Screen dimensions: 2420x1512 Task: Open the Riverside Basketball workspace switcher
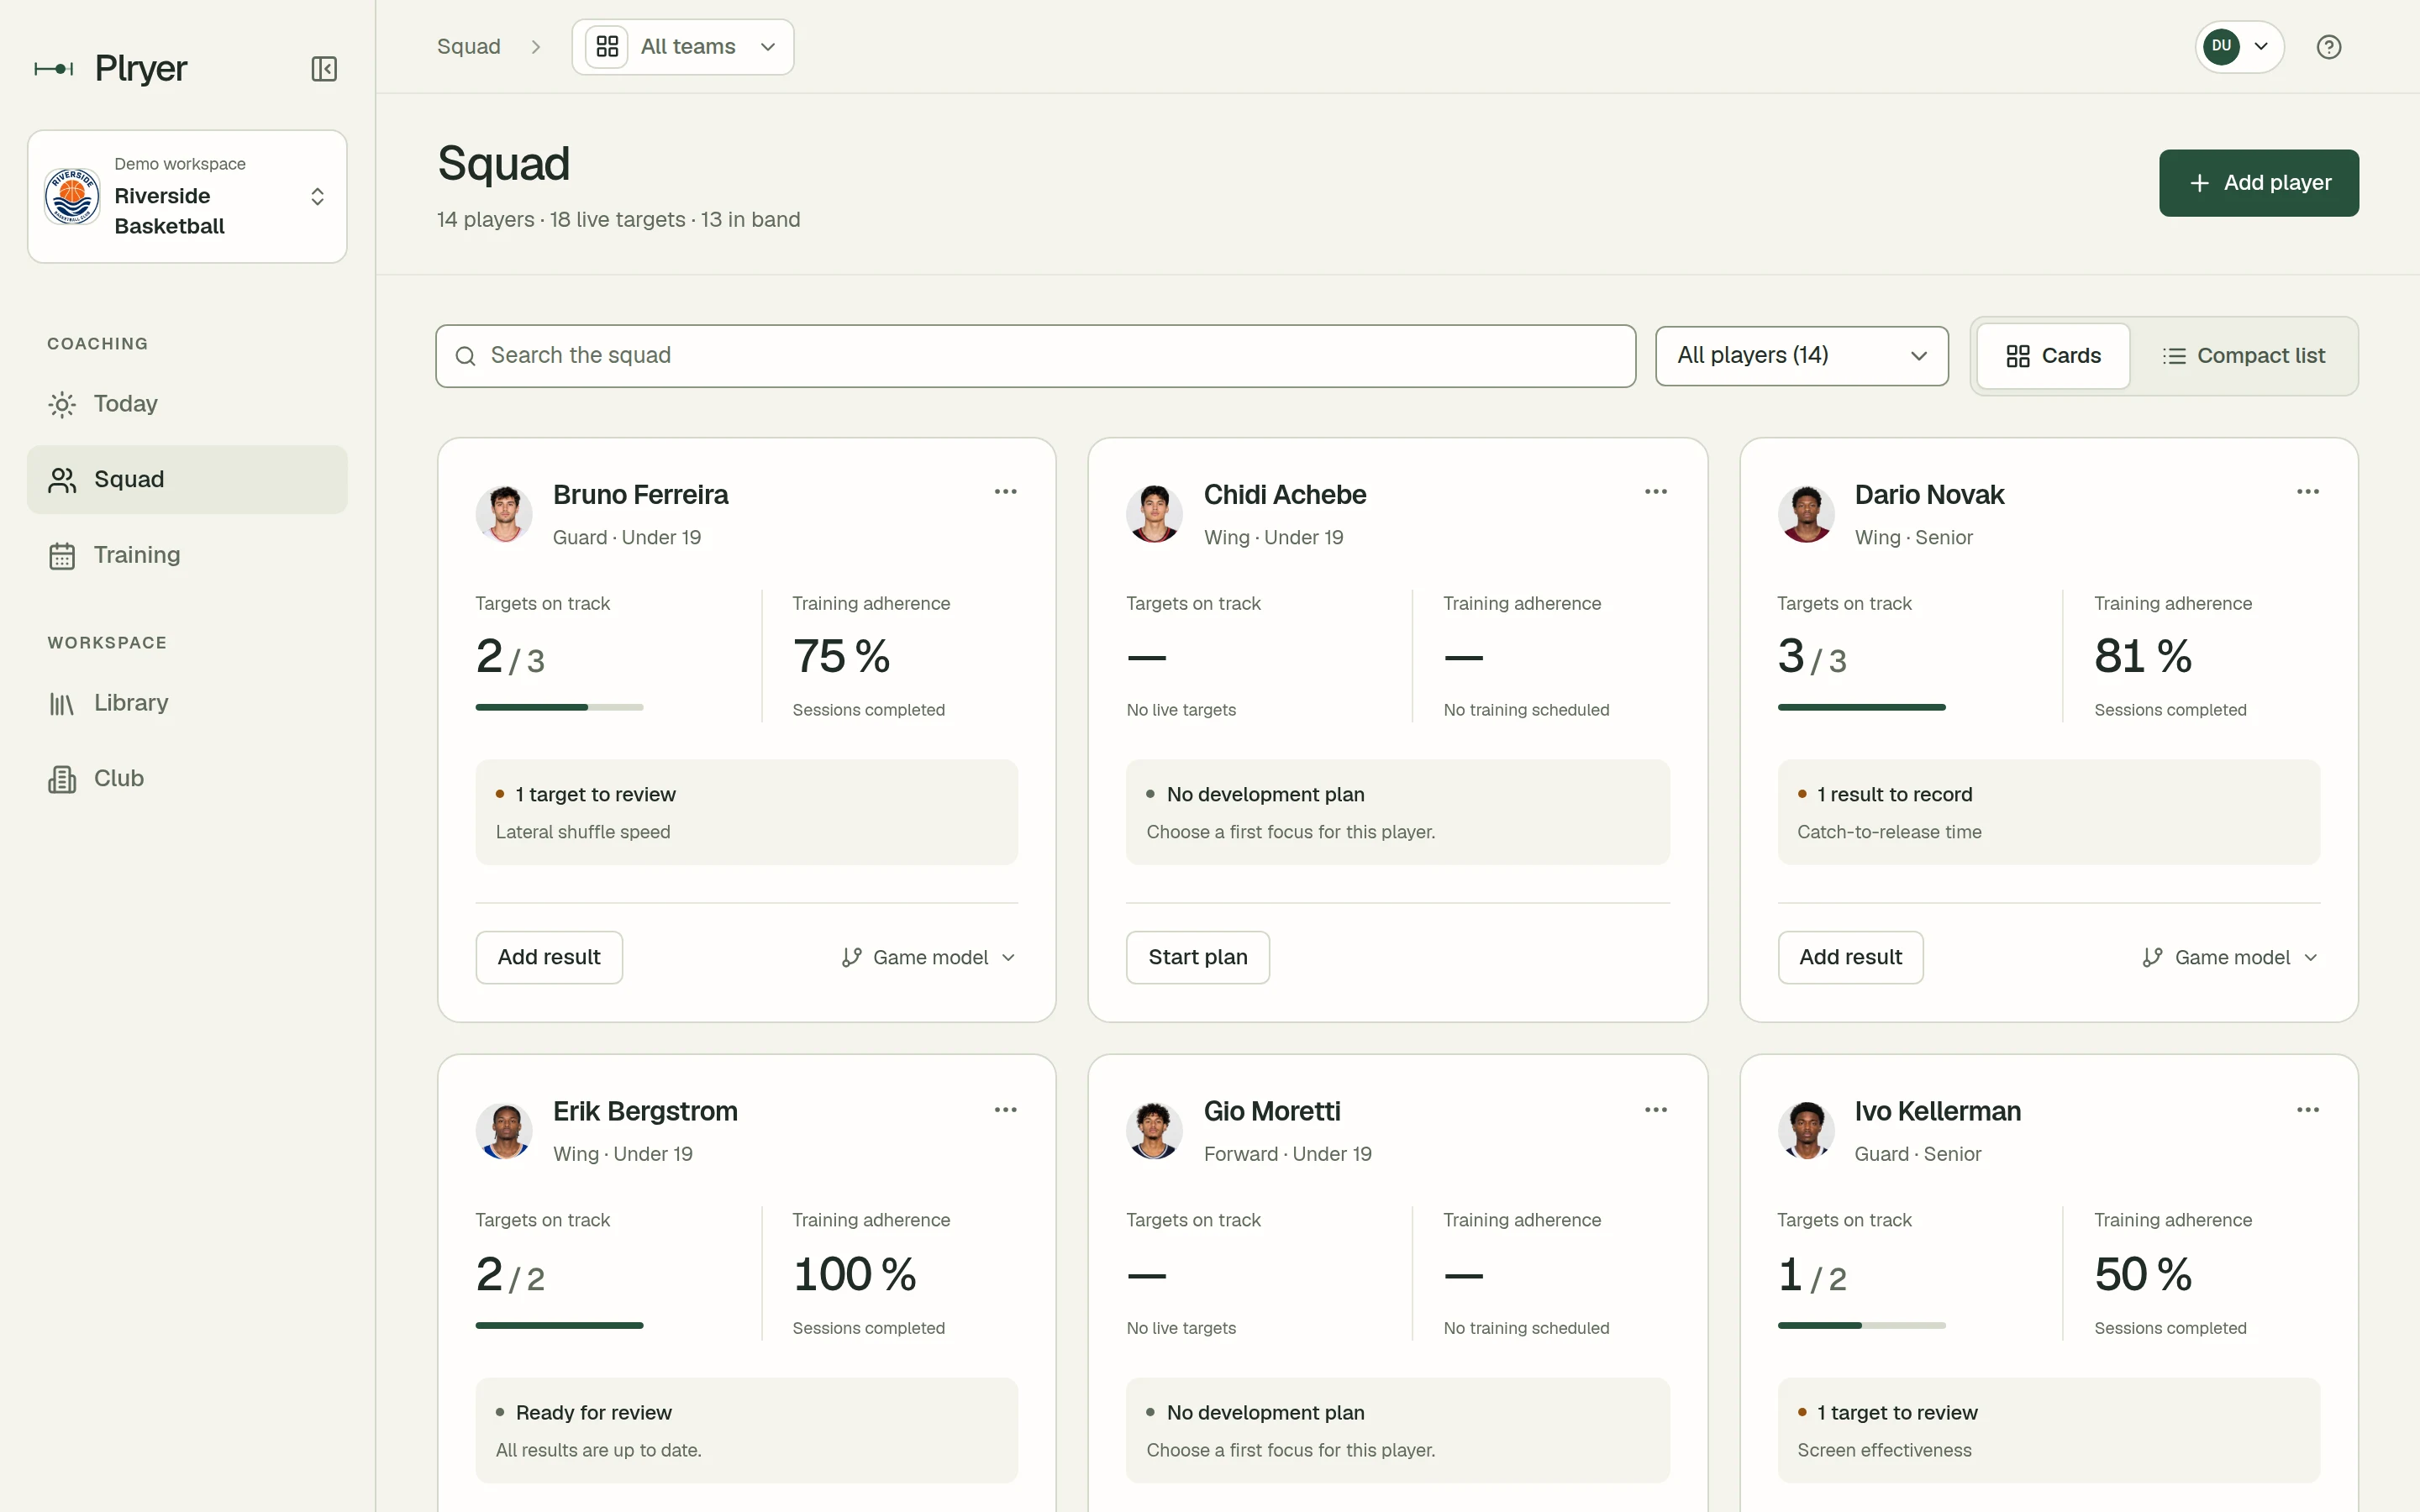(187, 196)
